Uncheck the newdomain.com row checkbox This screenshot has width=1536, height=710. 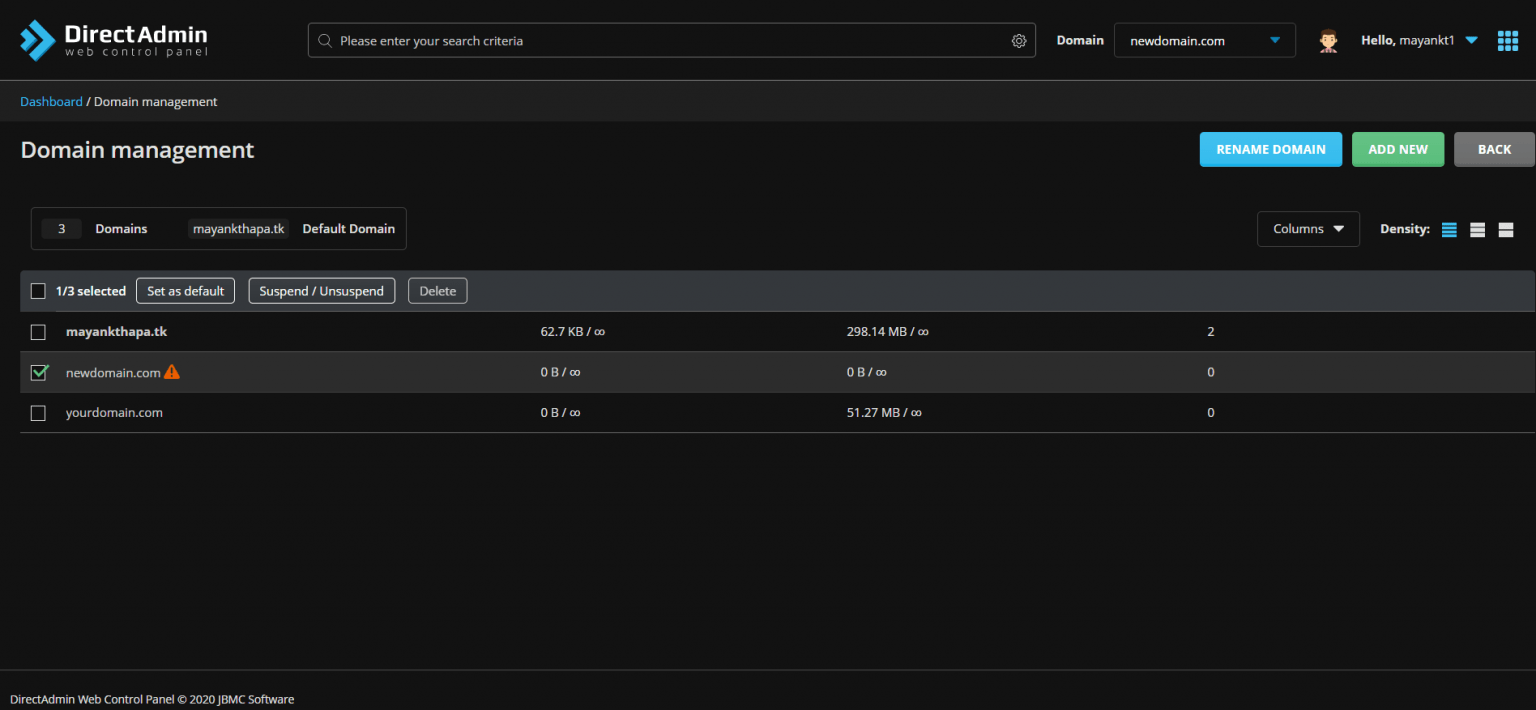pos(38,371)
